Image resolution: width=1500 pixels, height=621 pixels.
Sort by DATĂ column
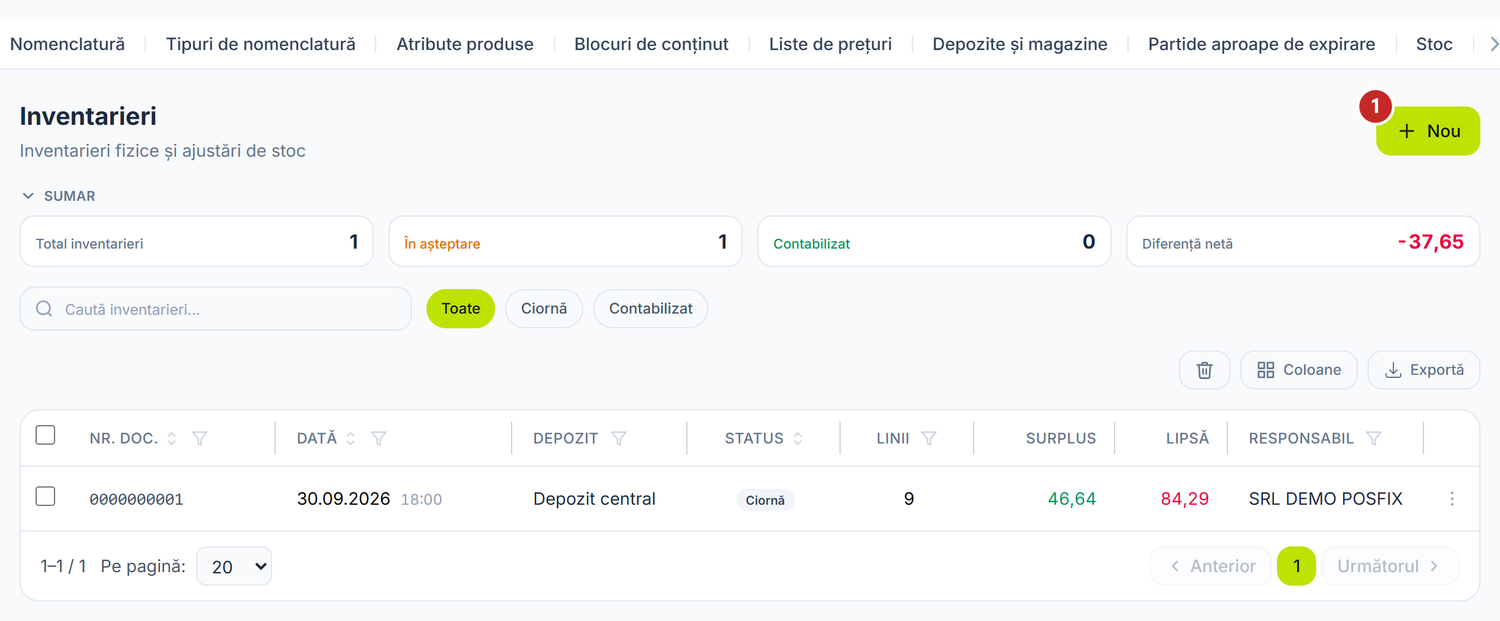point(350,438)
